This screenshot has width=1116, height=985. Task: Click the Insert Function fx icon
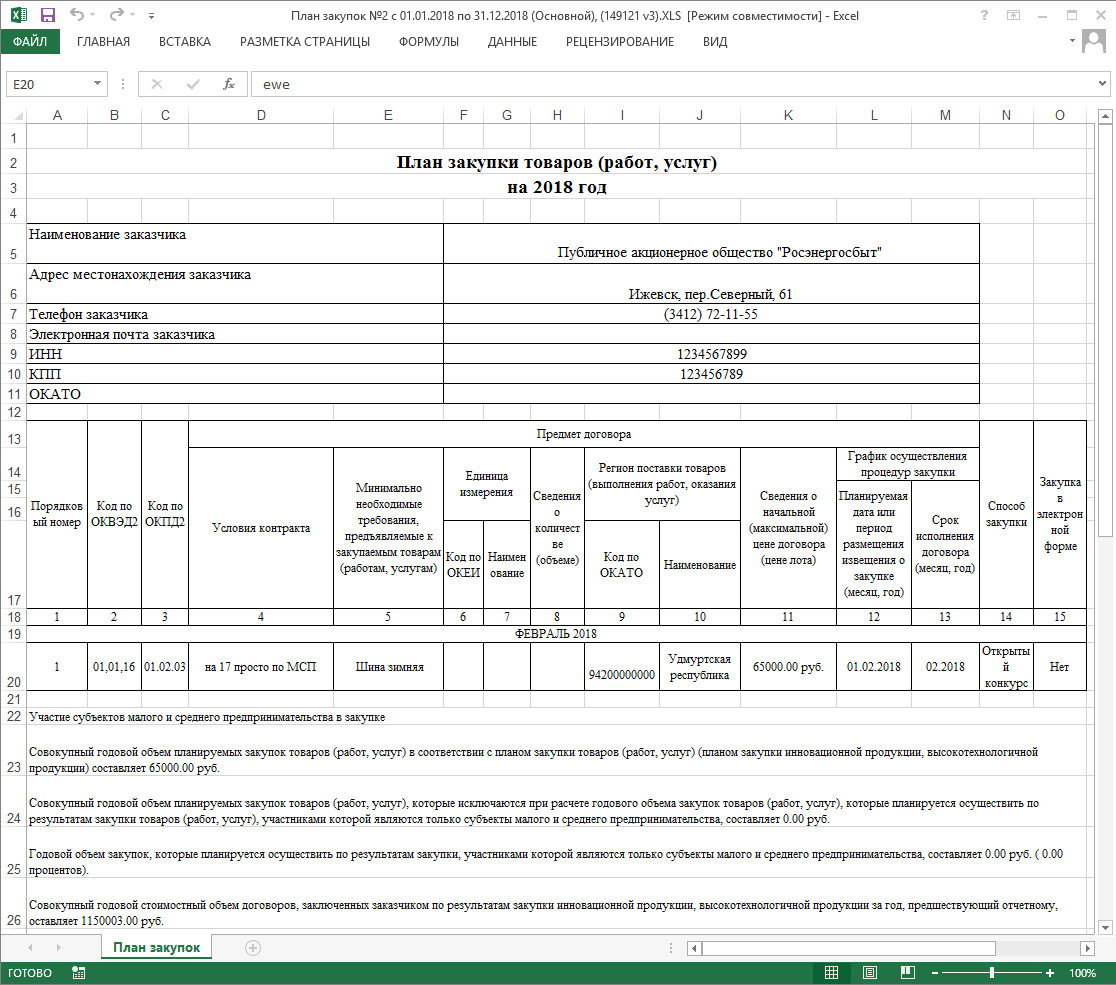click(228, 84)
